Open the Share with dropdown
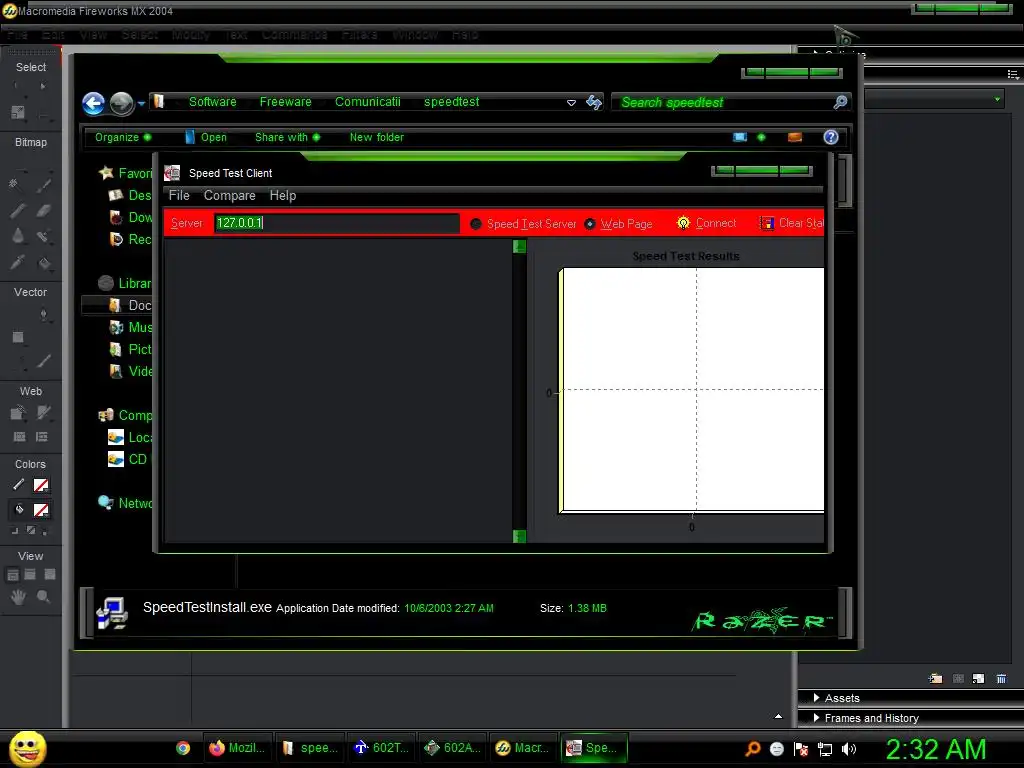 [287, 137]
